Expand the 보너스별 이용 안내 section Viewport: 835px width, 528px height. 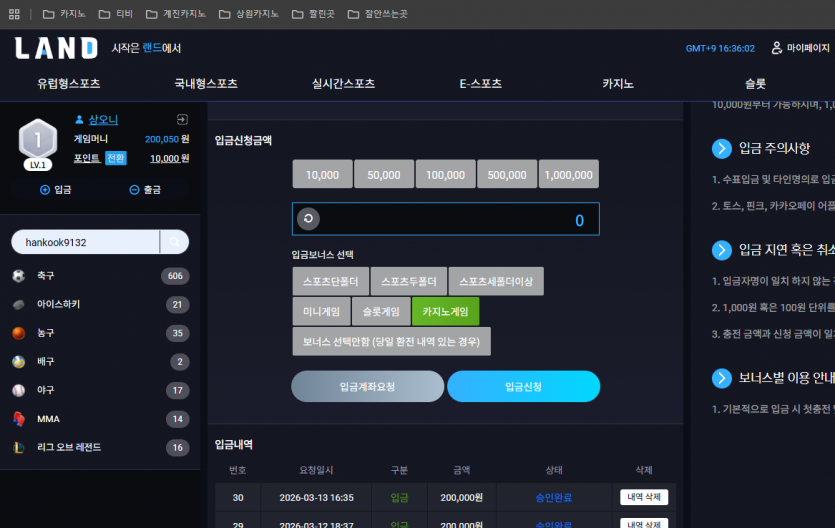[722, 378]
